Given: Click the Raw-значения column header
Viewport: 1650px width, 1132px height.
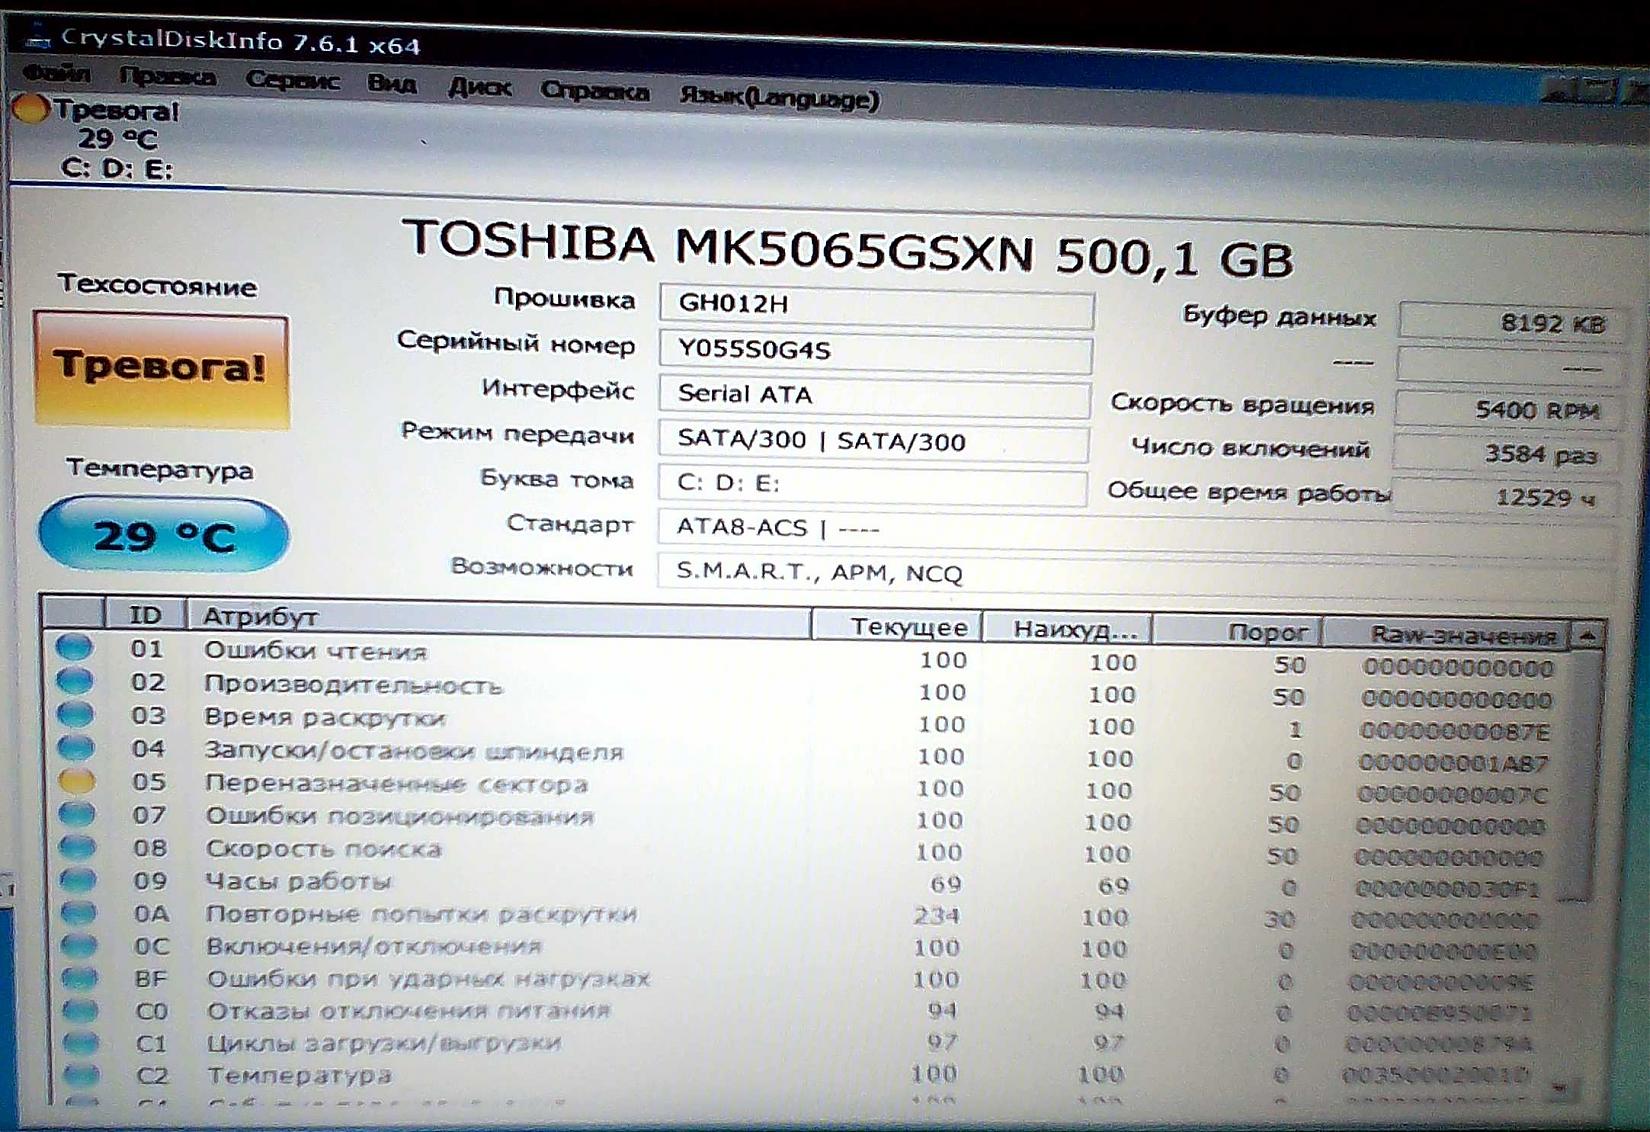Looking at the screenshot, I should (x=1463, y=634).
